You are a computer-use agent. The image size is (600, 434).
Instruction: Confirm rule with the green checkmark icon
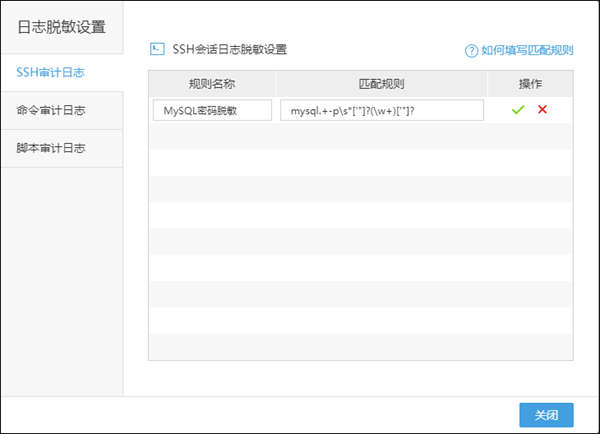[518, 110]
